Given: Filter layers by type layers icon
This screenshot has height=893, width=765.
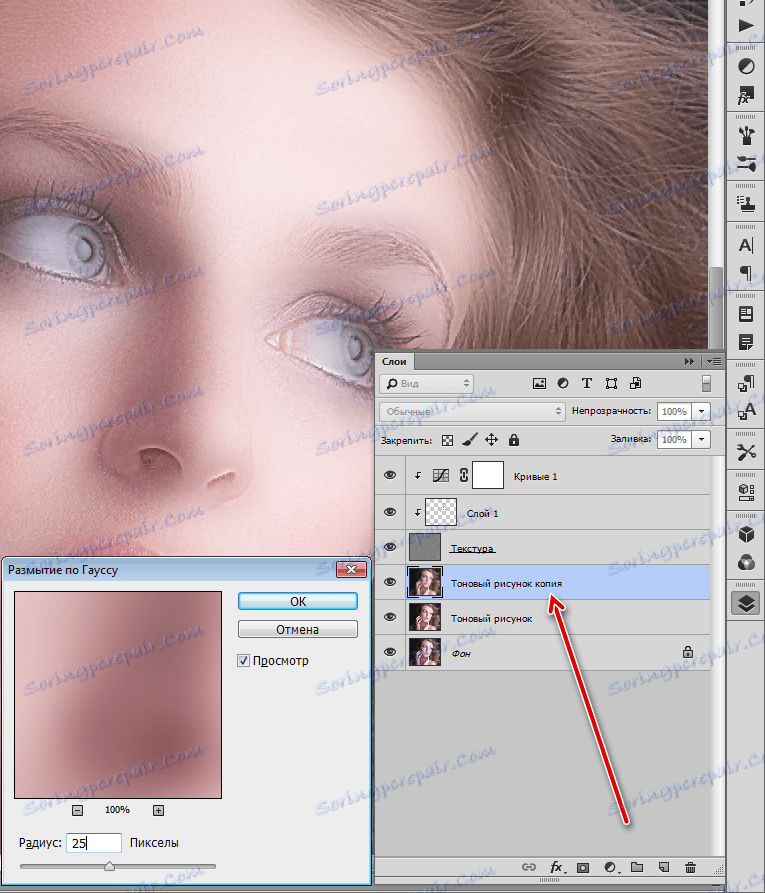Looking at the screenshot, I should [x=587, y=383].
